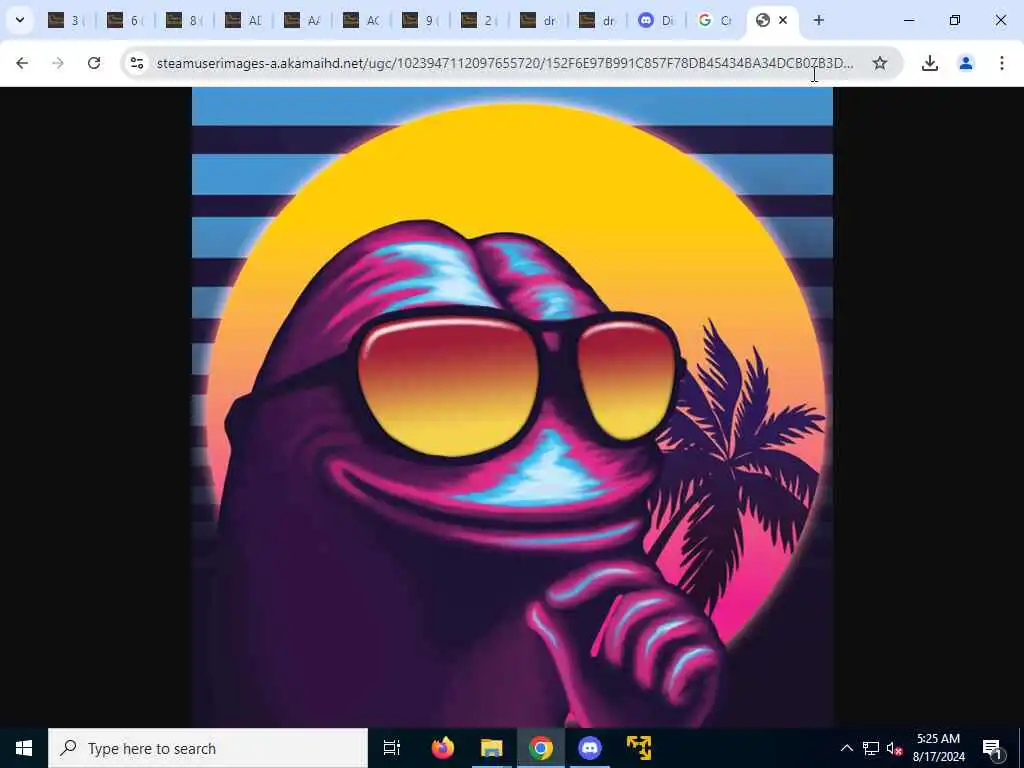Switch to the tab labeled 'AC'
1024x768 pixels.
coord(360,21)
